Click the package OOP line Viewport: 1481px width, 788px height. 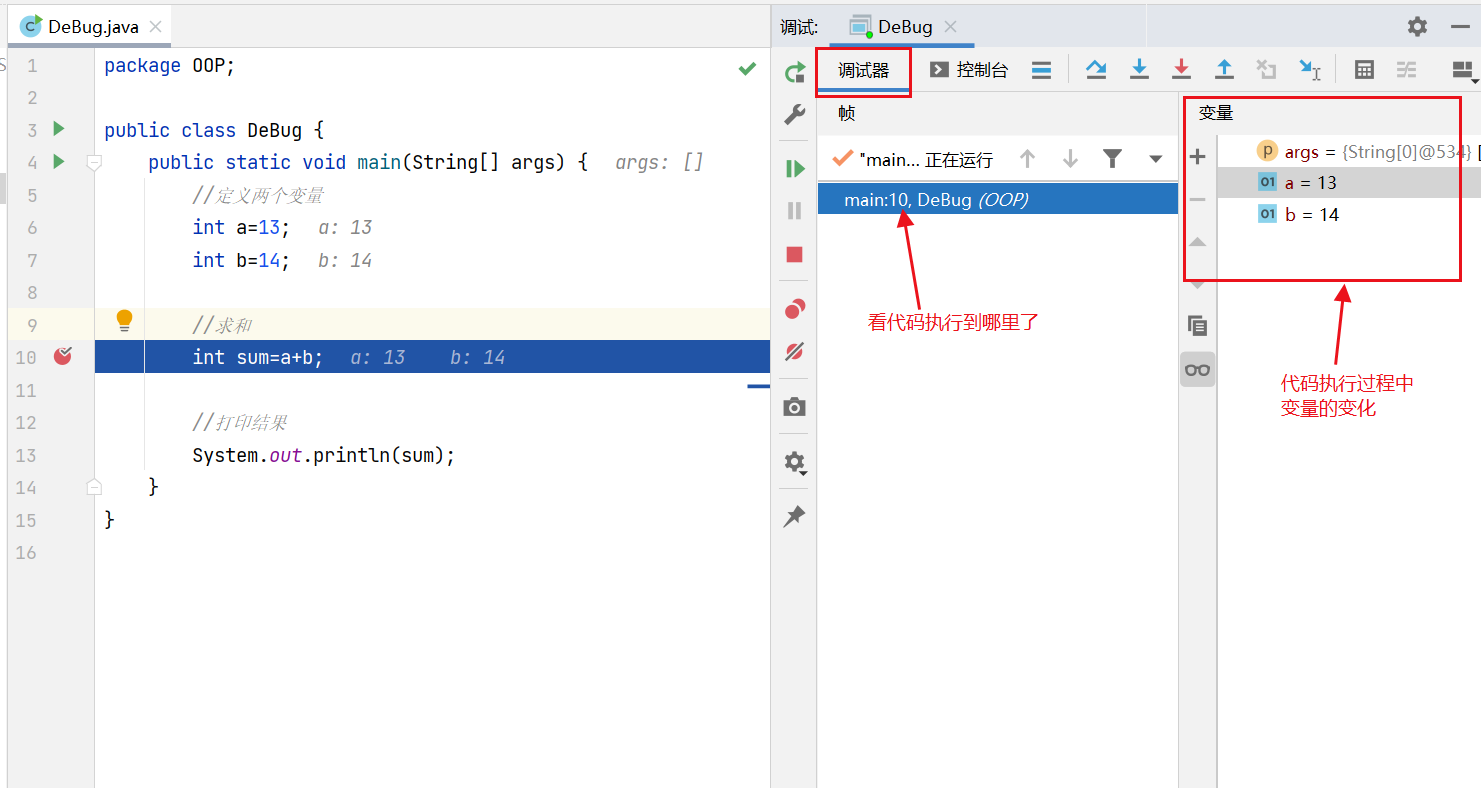pyautogui.click(x=169, y=65)
